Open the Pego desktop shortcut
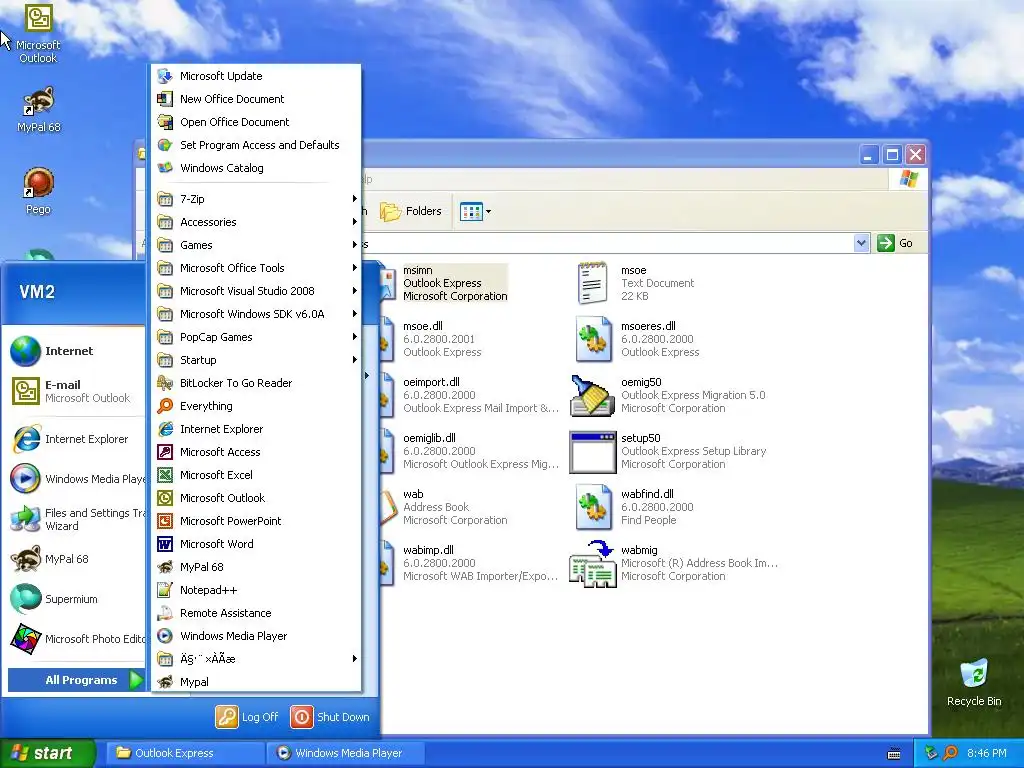Viewport: 1024px width, 768px height. 38,191
